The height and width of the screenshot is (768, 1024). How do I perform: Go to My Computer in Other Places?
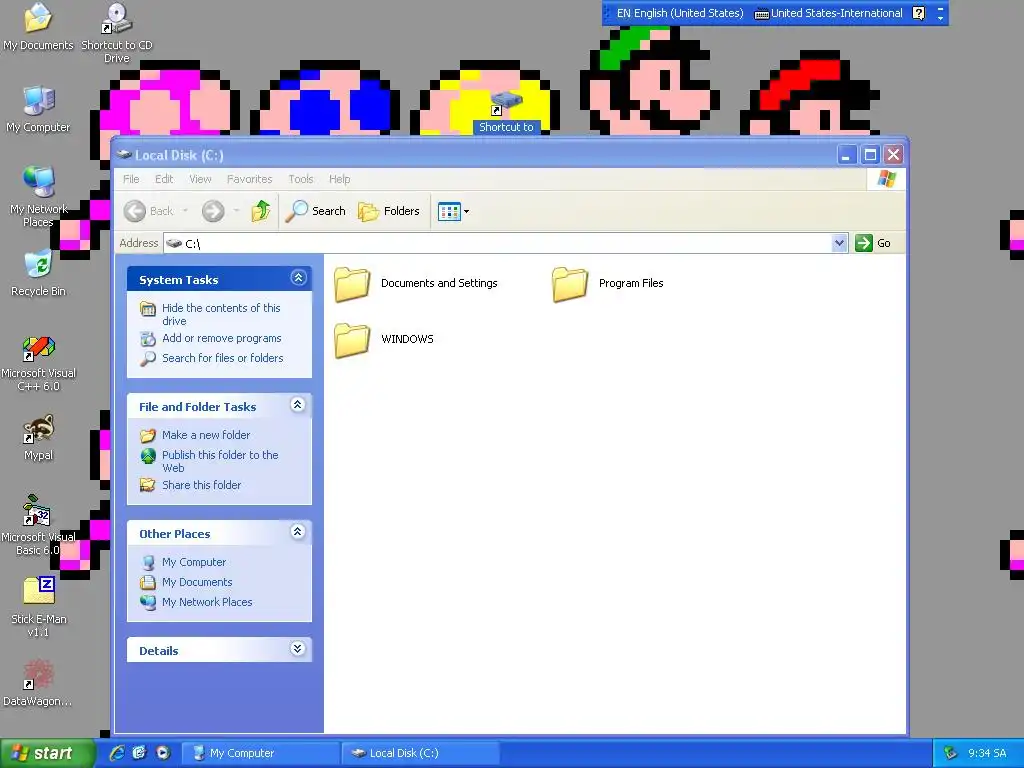click(x=194, y=562)
